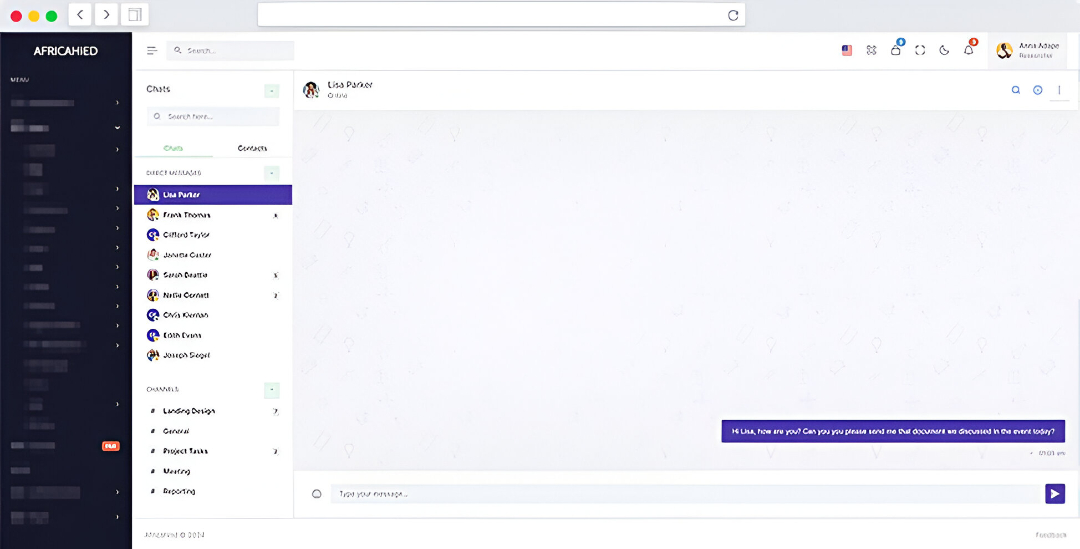Switch to the Contacts tab
Image resolution: width=1080 pixels, height=549 pixels.
click(x=252, y=148)
